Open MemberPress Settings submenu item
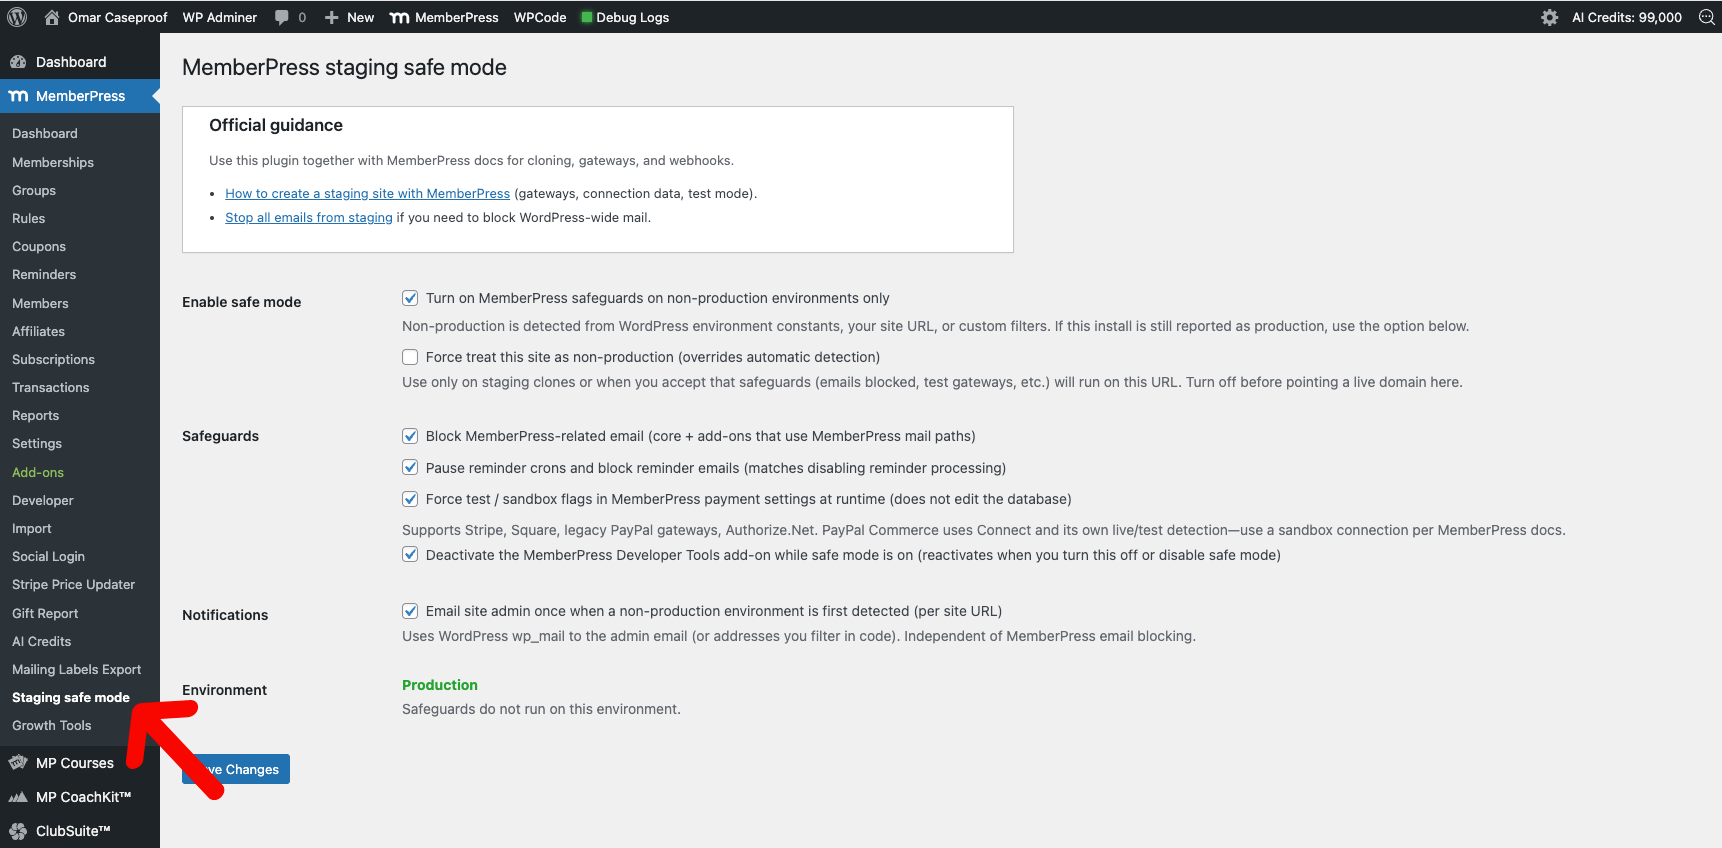Screen dimensions: 1722x848 click(x=37, y=443)
